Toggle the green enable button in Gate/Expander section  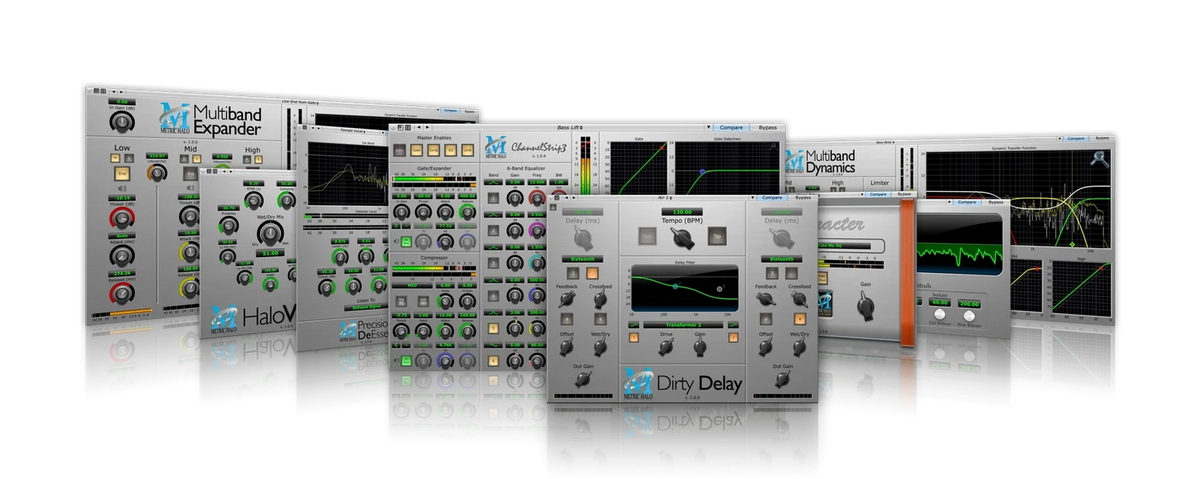(x=406, y=241)
